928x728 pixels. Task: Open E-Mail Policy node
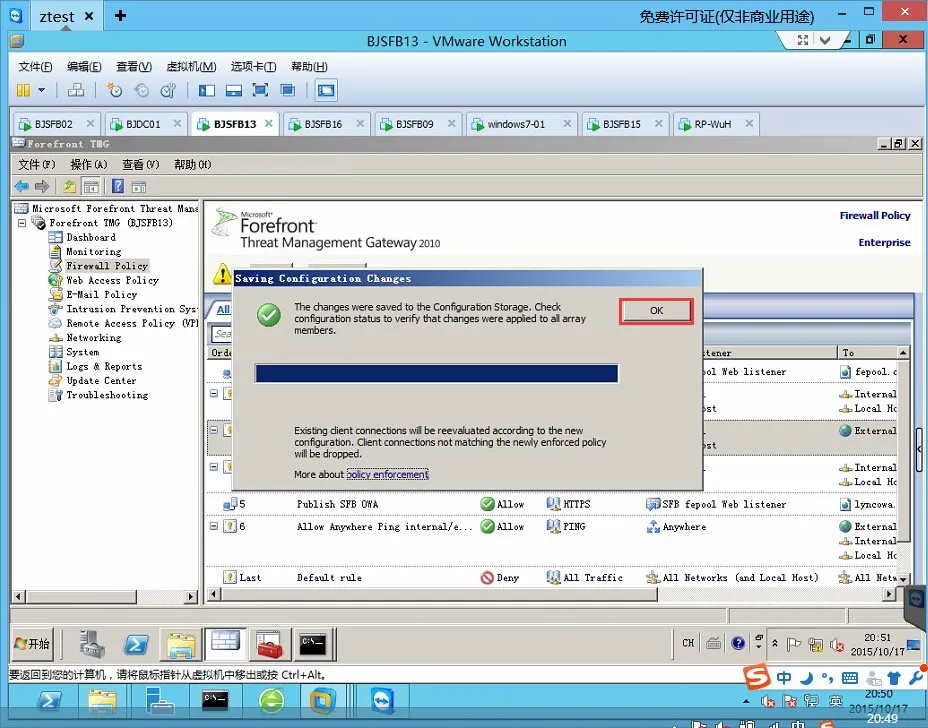click(101, 295)
